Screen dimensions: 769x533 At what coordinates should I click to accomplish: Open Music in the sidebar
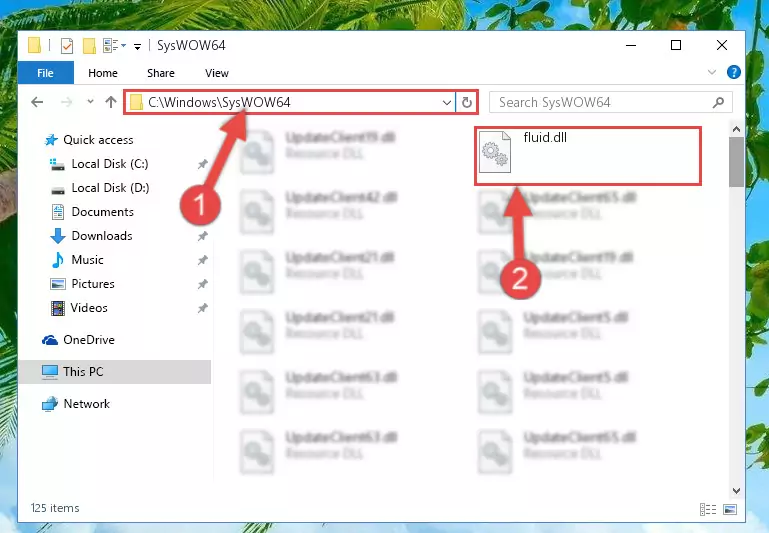[77, 260]
